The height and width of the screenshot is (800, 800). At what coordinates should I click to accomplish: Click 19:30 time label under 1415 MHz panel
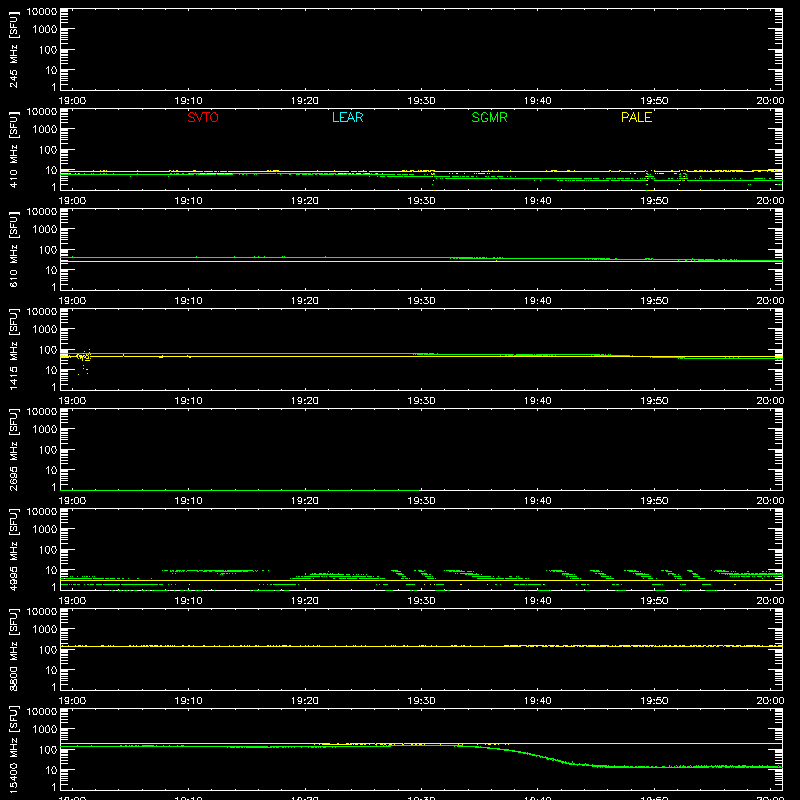pos(421,401)
